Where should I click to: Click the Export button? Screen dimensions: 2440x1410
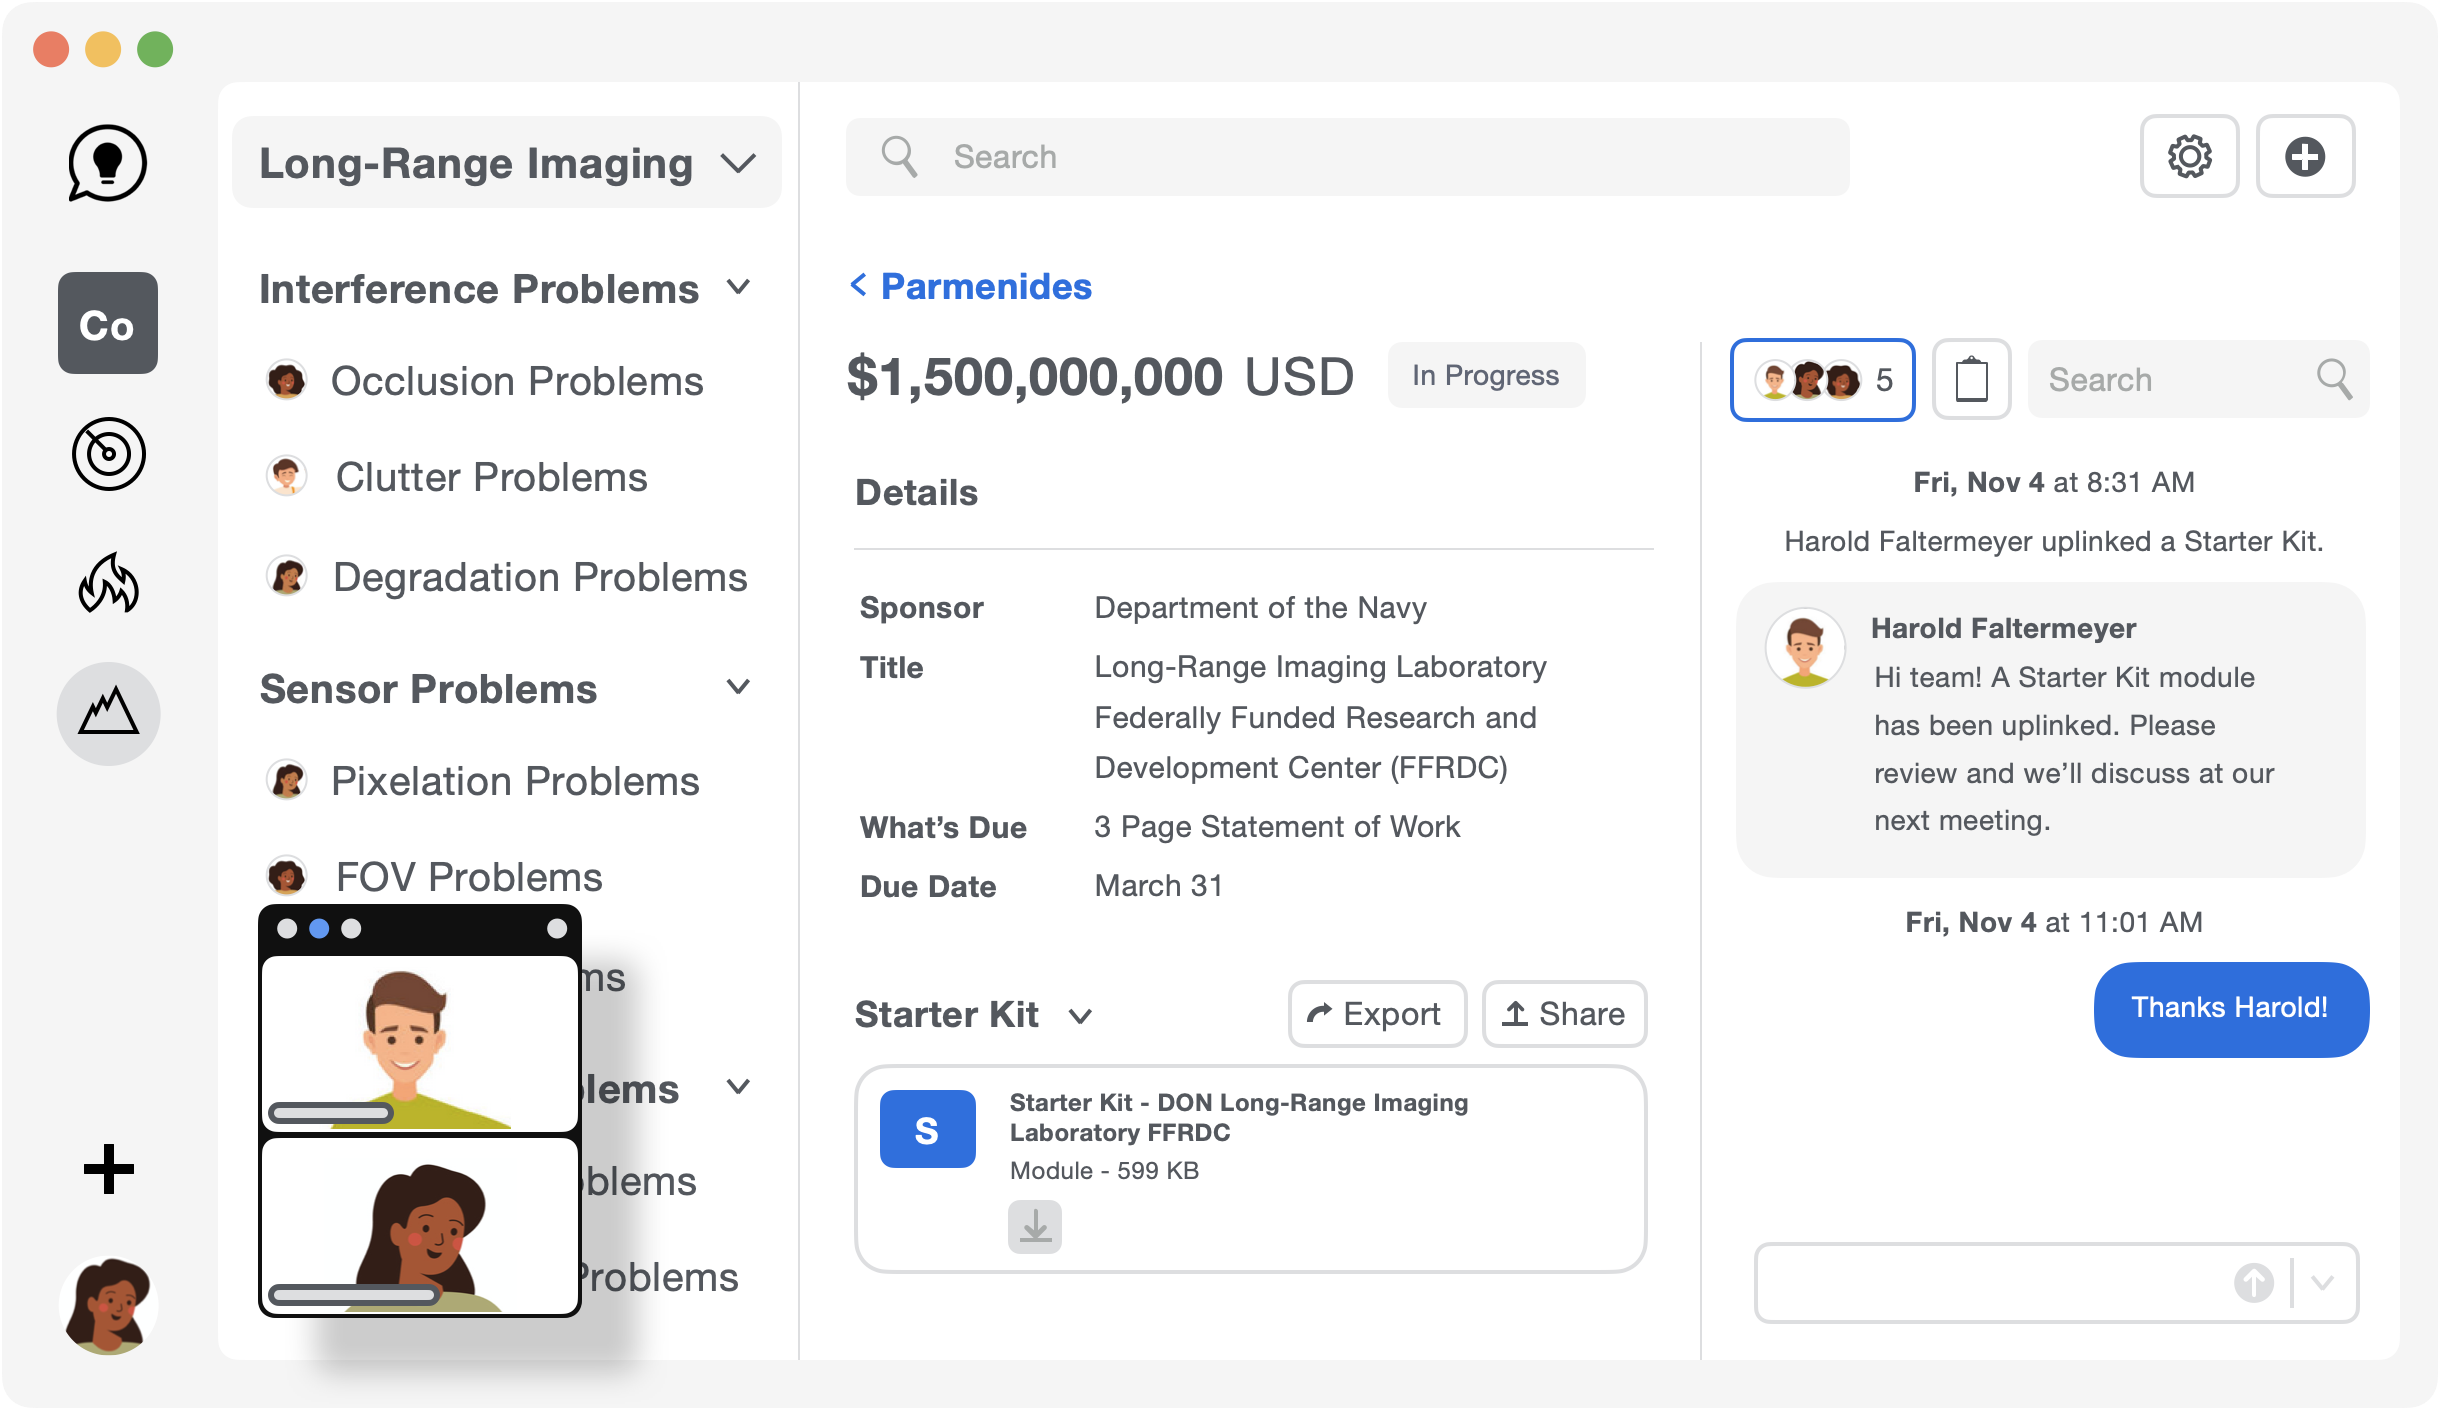coord(1377,1014)
